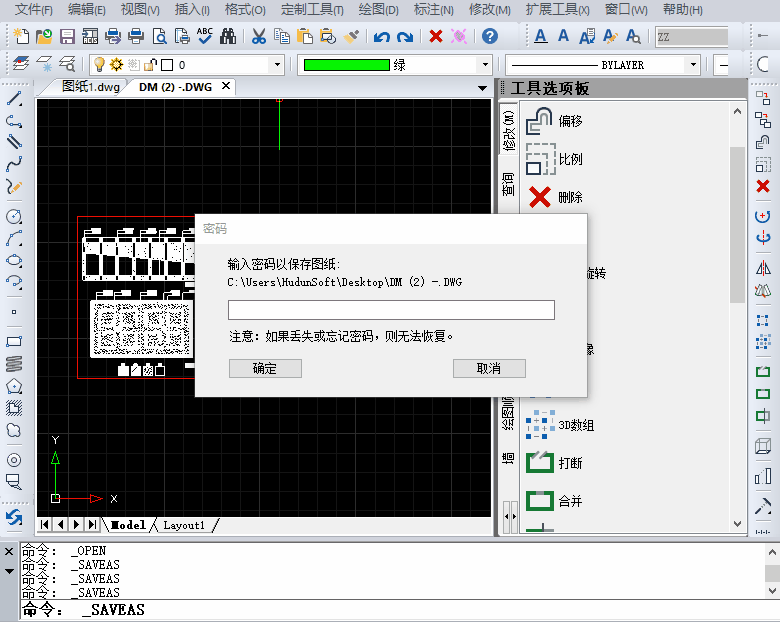Select the 偏移 offset tool

[554, 121]
